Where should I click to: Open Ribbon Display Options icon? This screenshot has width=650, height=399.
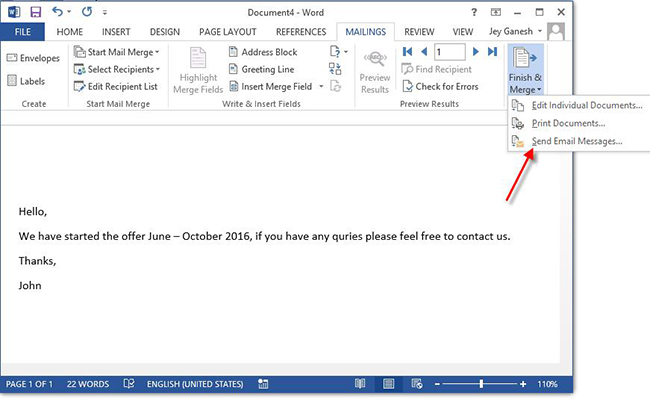pyautogui.click(x=495, y=12)
